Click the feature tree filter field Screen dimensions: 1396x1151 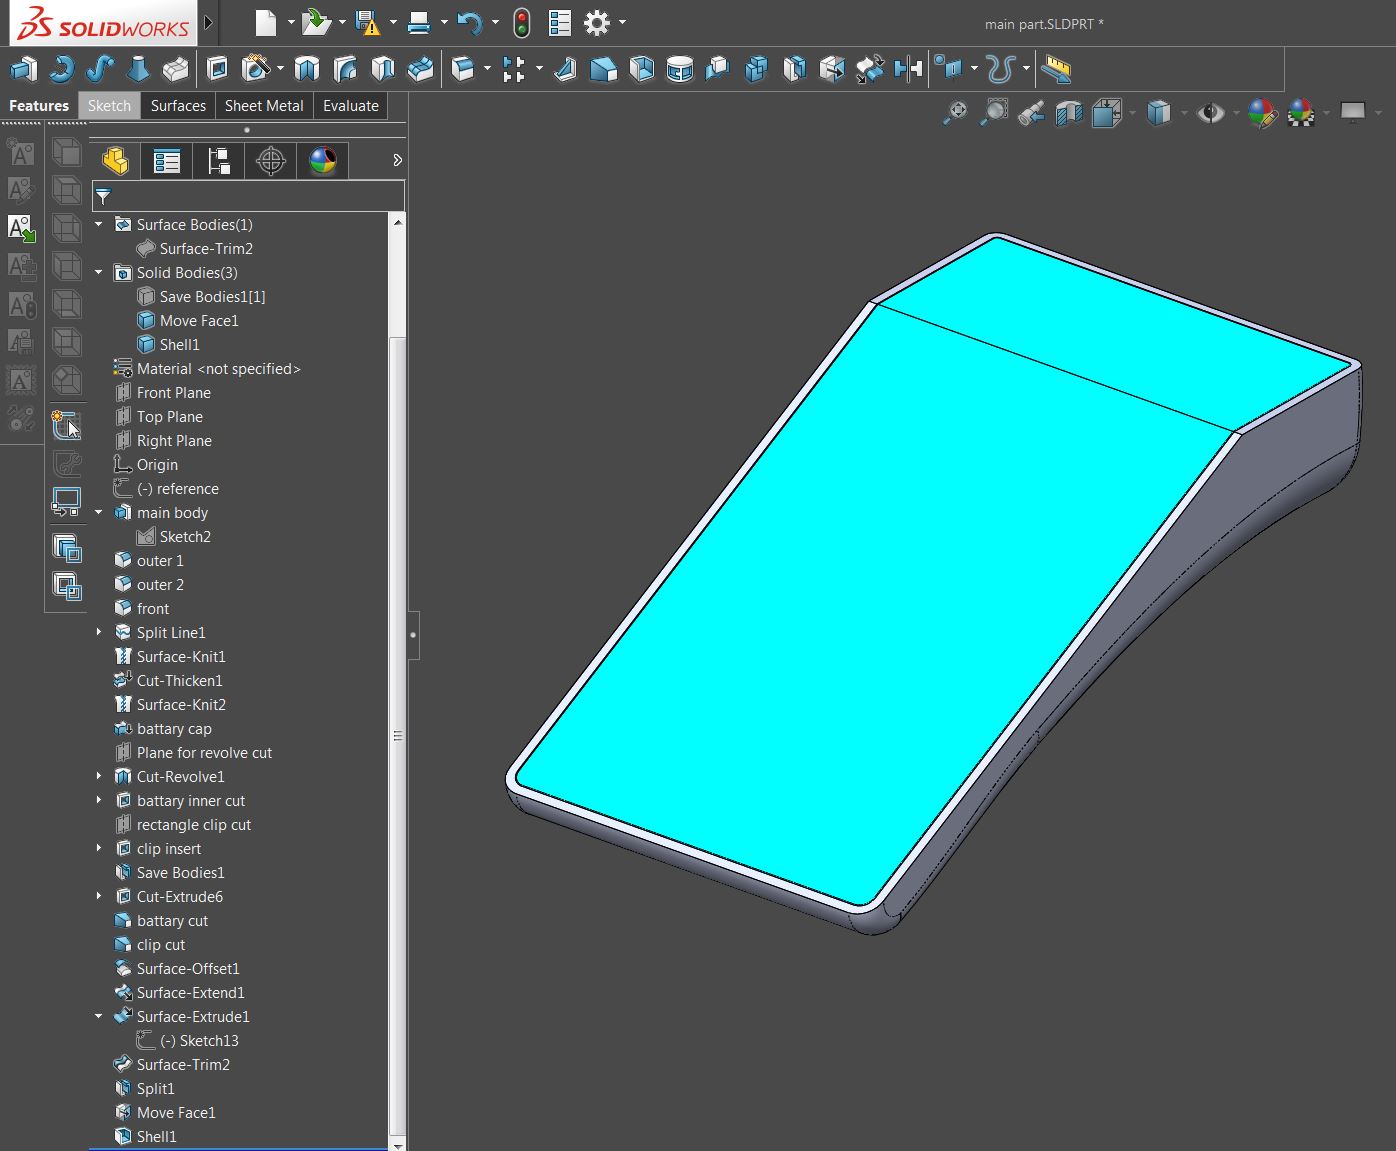(255, 197)
